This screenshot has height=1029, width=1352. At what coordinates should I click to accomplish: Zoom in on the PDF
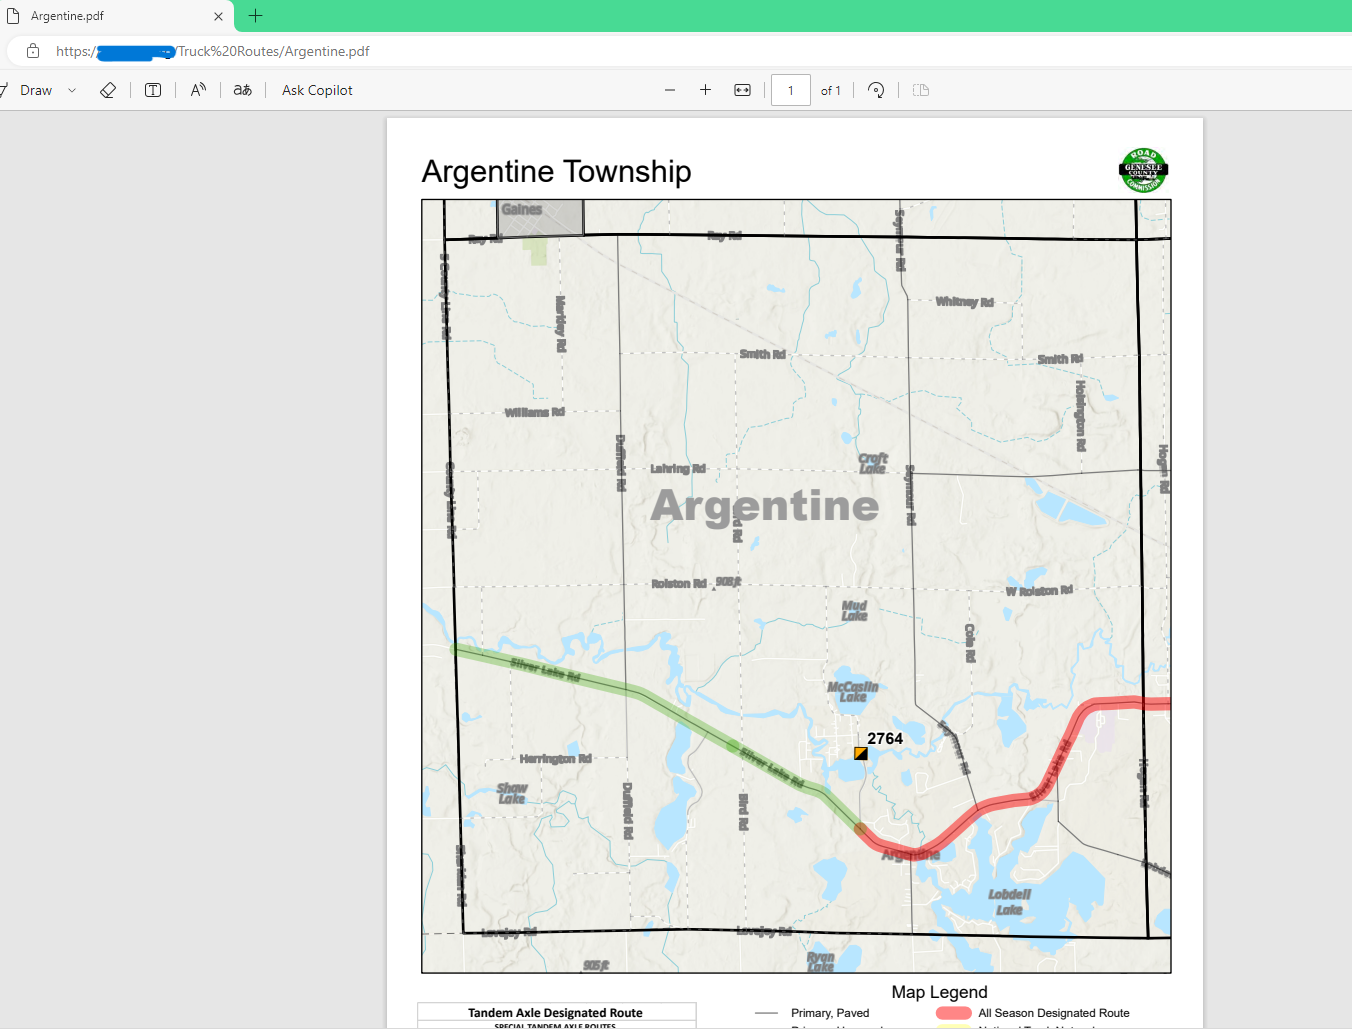pyautogui.click(x=705, y=90)
